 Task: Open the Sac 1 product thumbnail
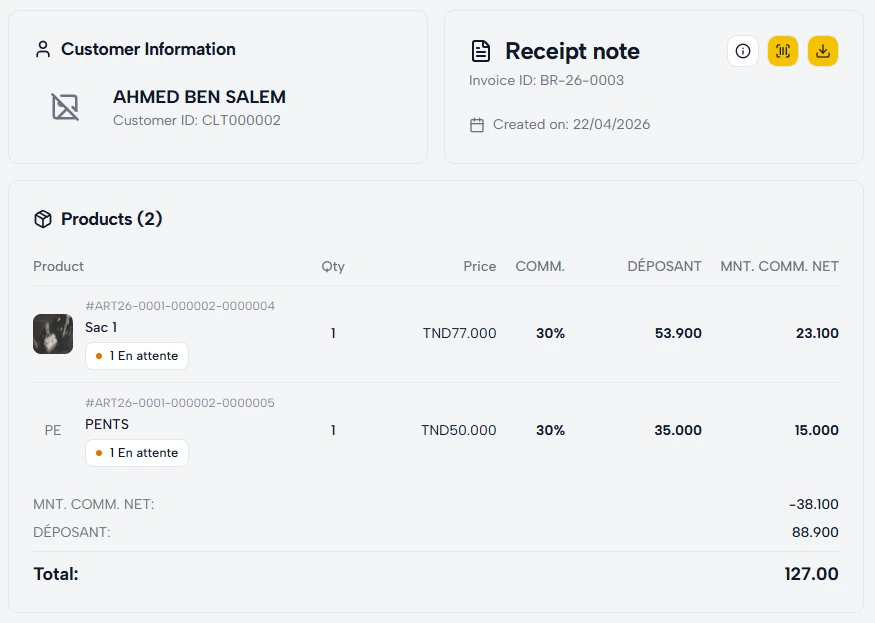pos(53,334)
